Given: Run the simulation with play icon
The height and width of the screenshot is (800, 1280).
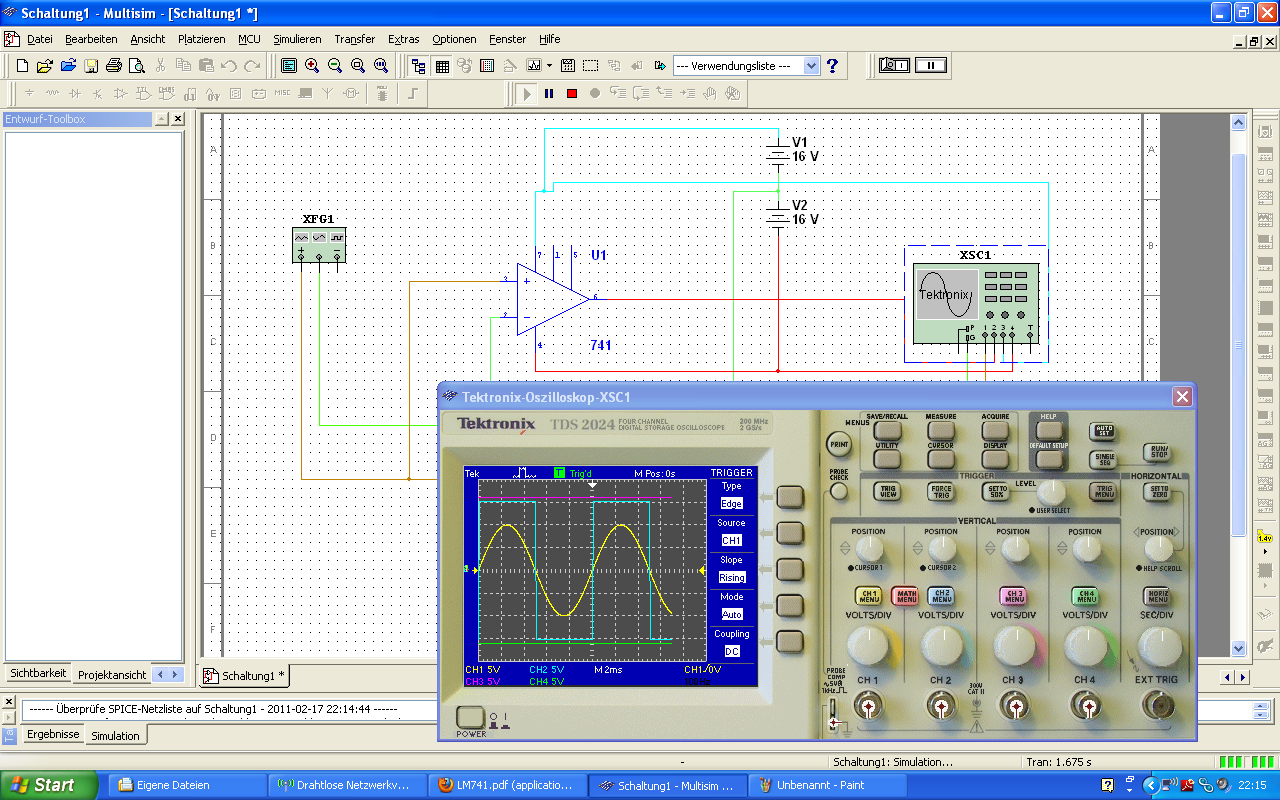Looking at the screenshot, I should click(x=527, y=94).
